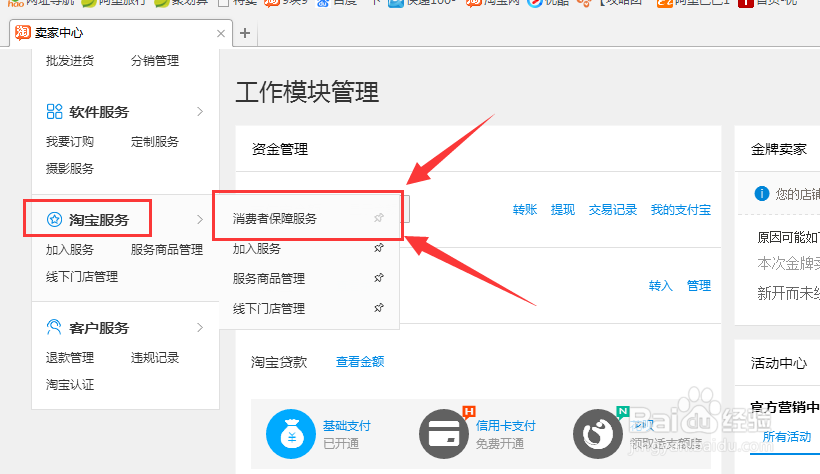This screenshot has height=474, width=820.
Task: Open 摄影服务 in sidebar
Action: 70,168
